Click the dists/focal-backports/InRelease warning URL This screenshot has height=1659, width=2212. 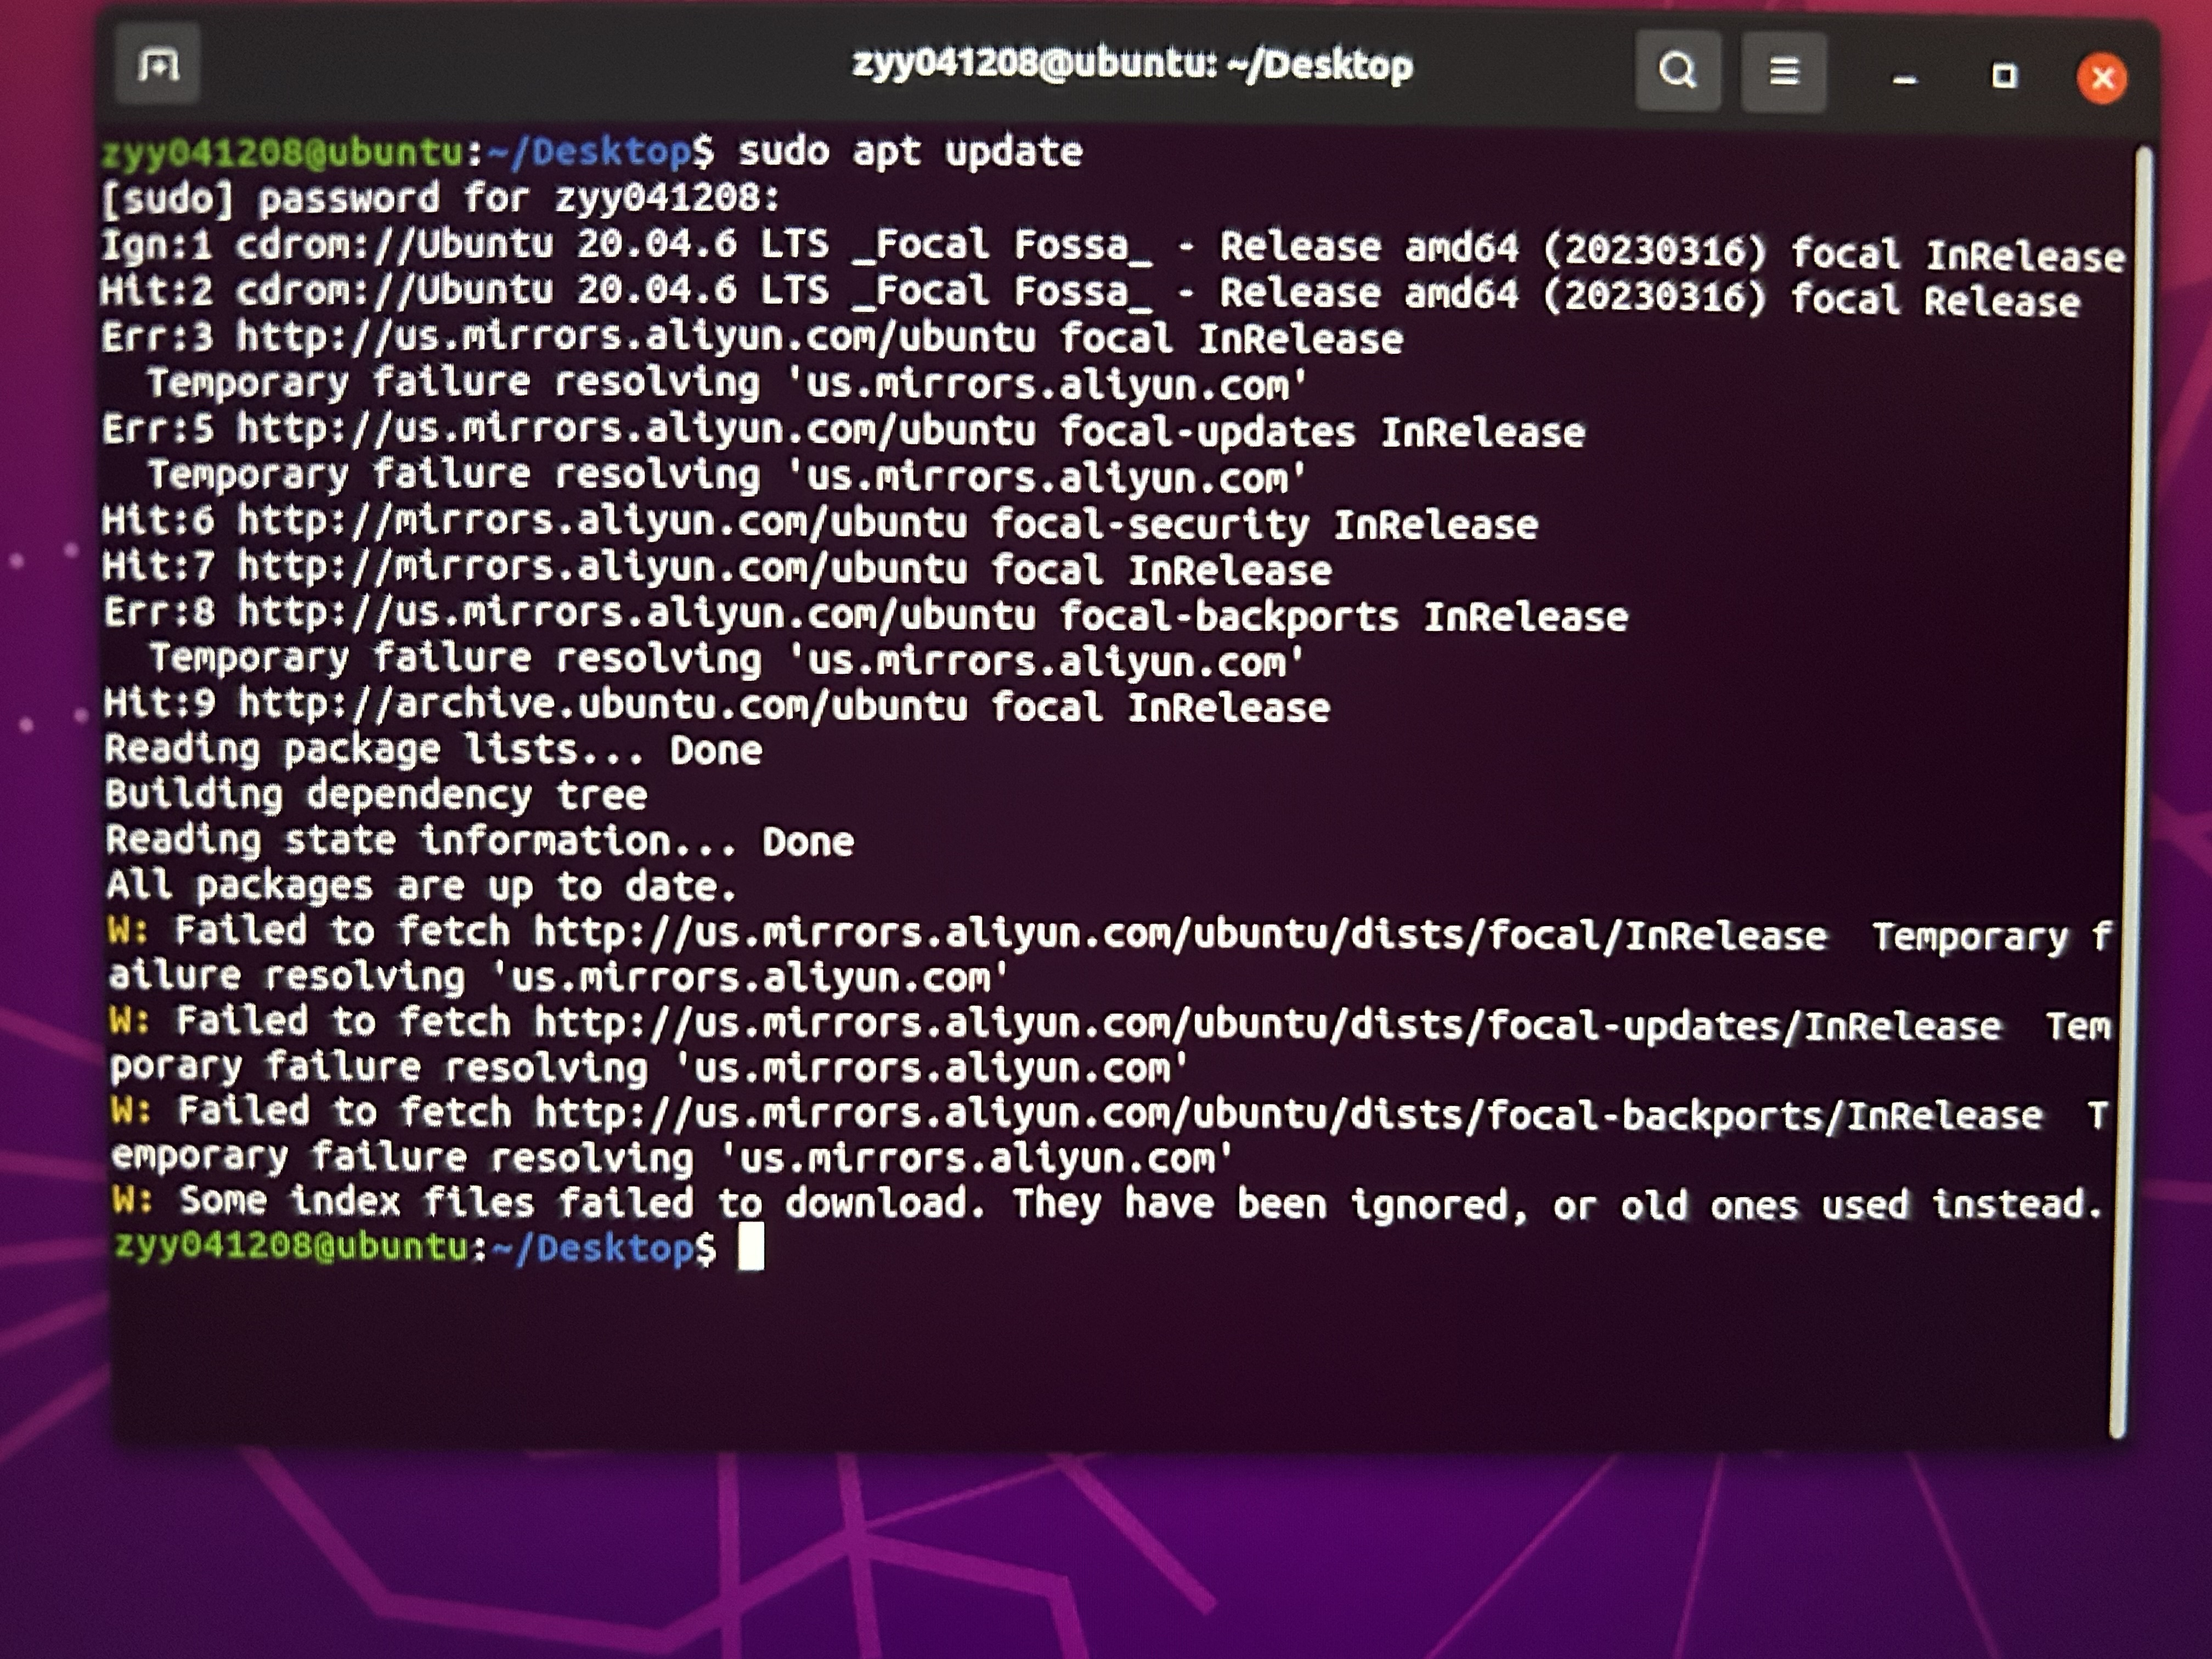click(1288, 1114)
